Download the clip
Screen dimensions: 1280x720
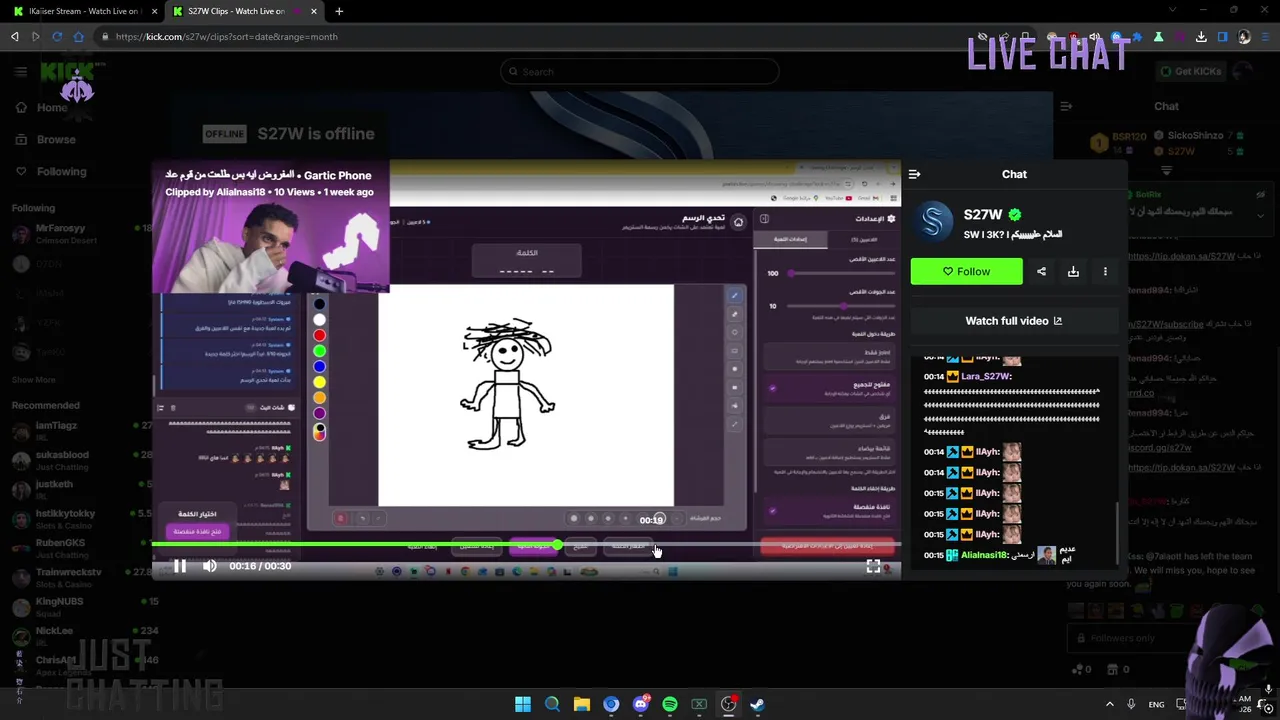1073,271
